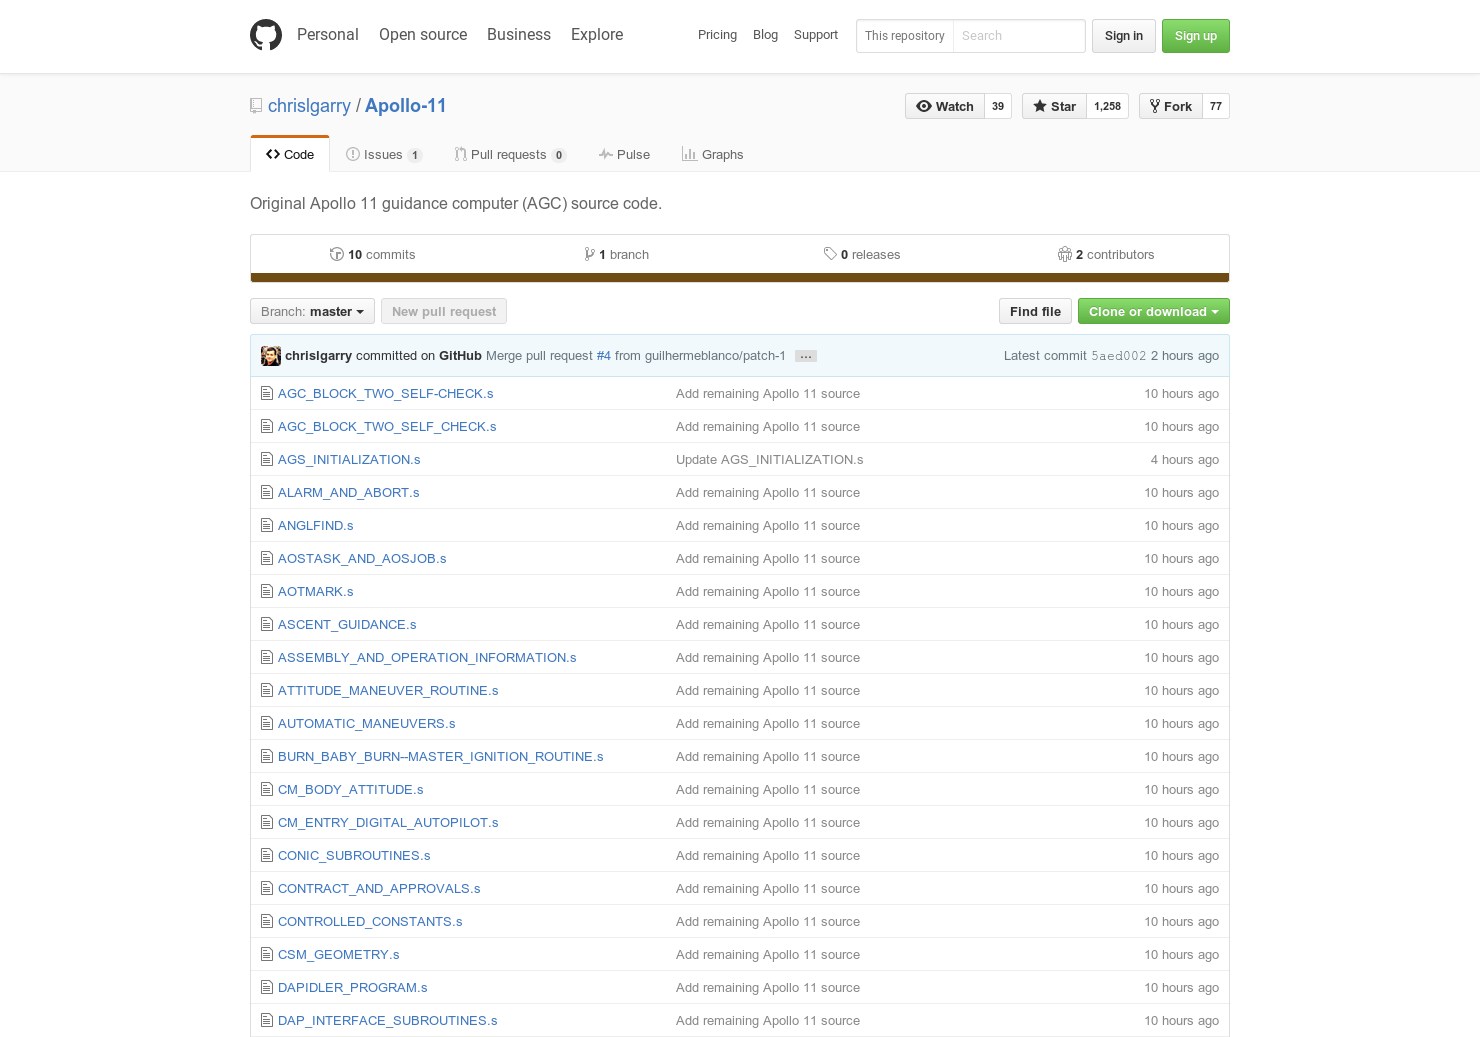Open the Branch: master dropdown
This screenshot has height=1037, width=1480.
tap(312, 312)
